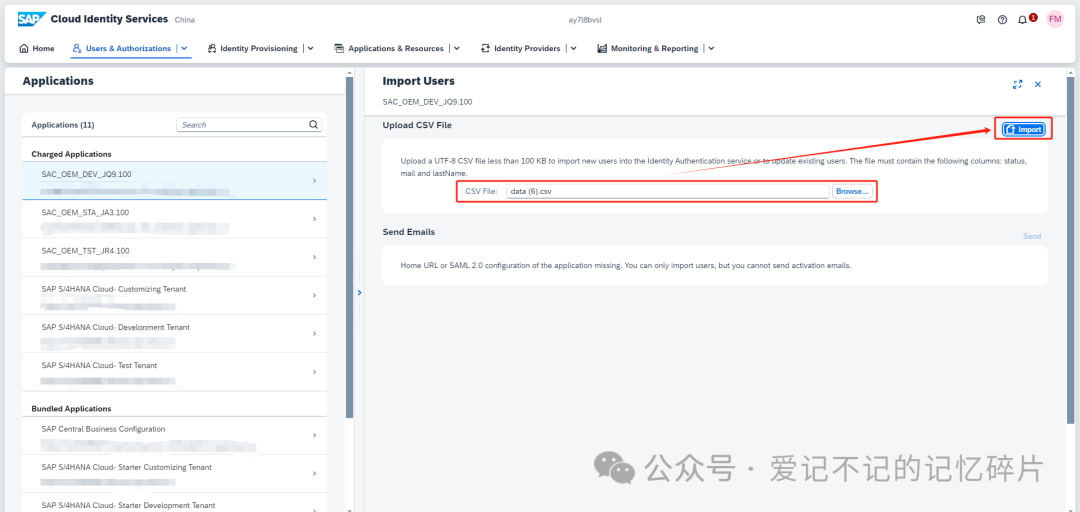Expand Identity Provisioning dropdown arrow
Screen dimensions: 1080x512
[x=310, y=48]
